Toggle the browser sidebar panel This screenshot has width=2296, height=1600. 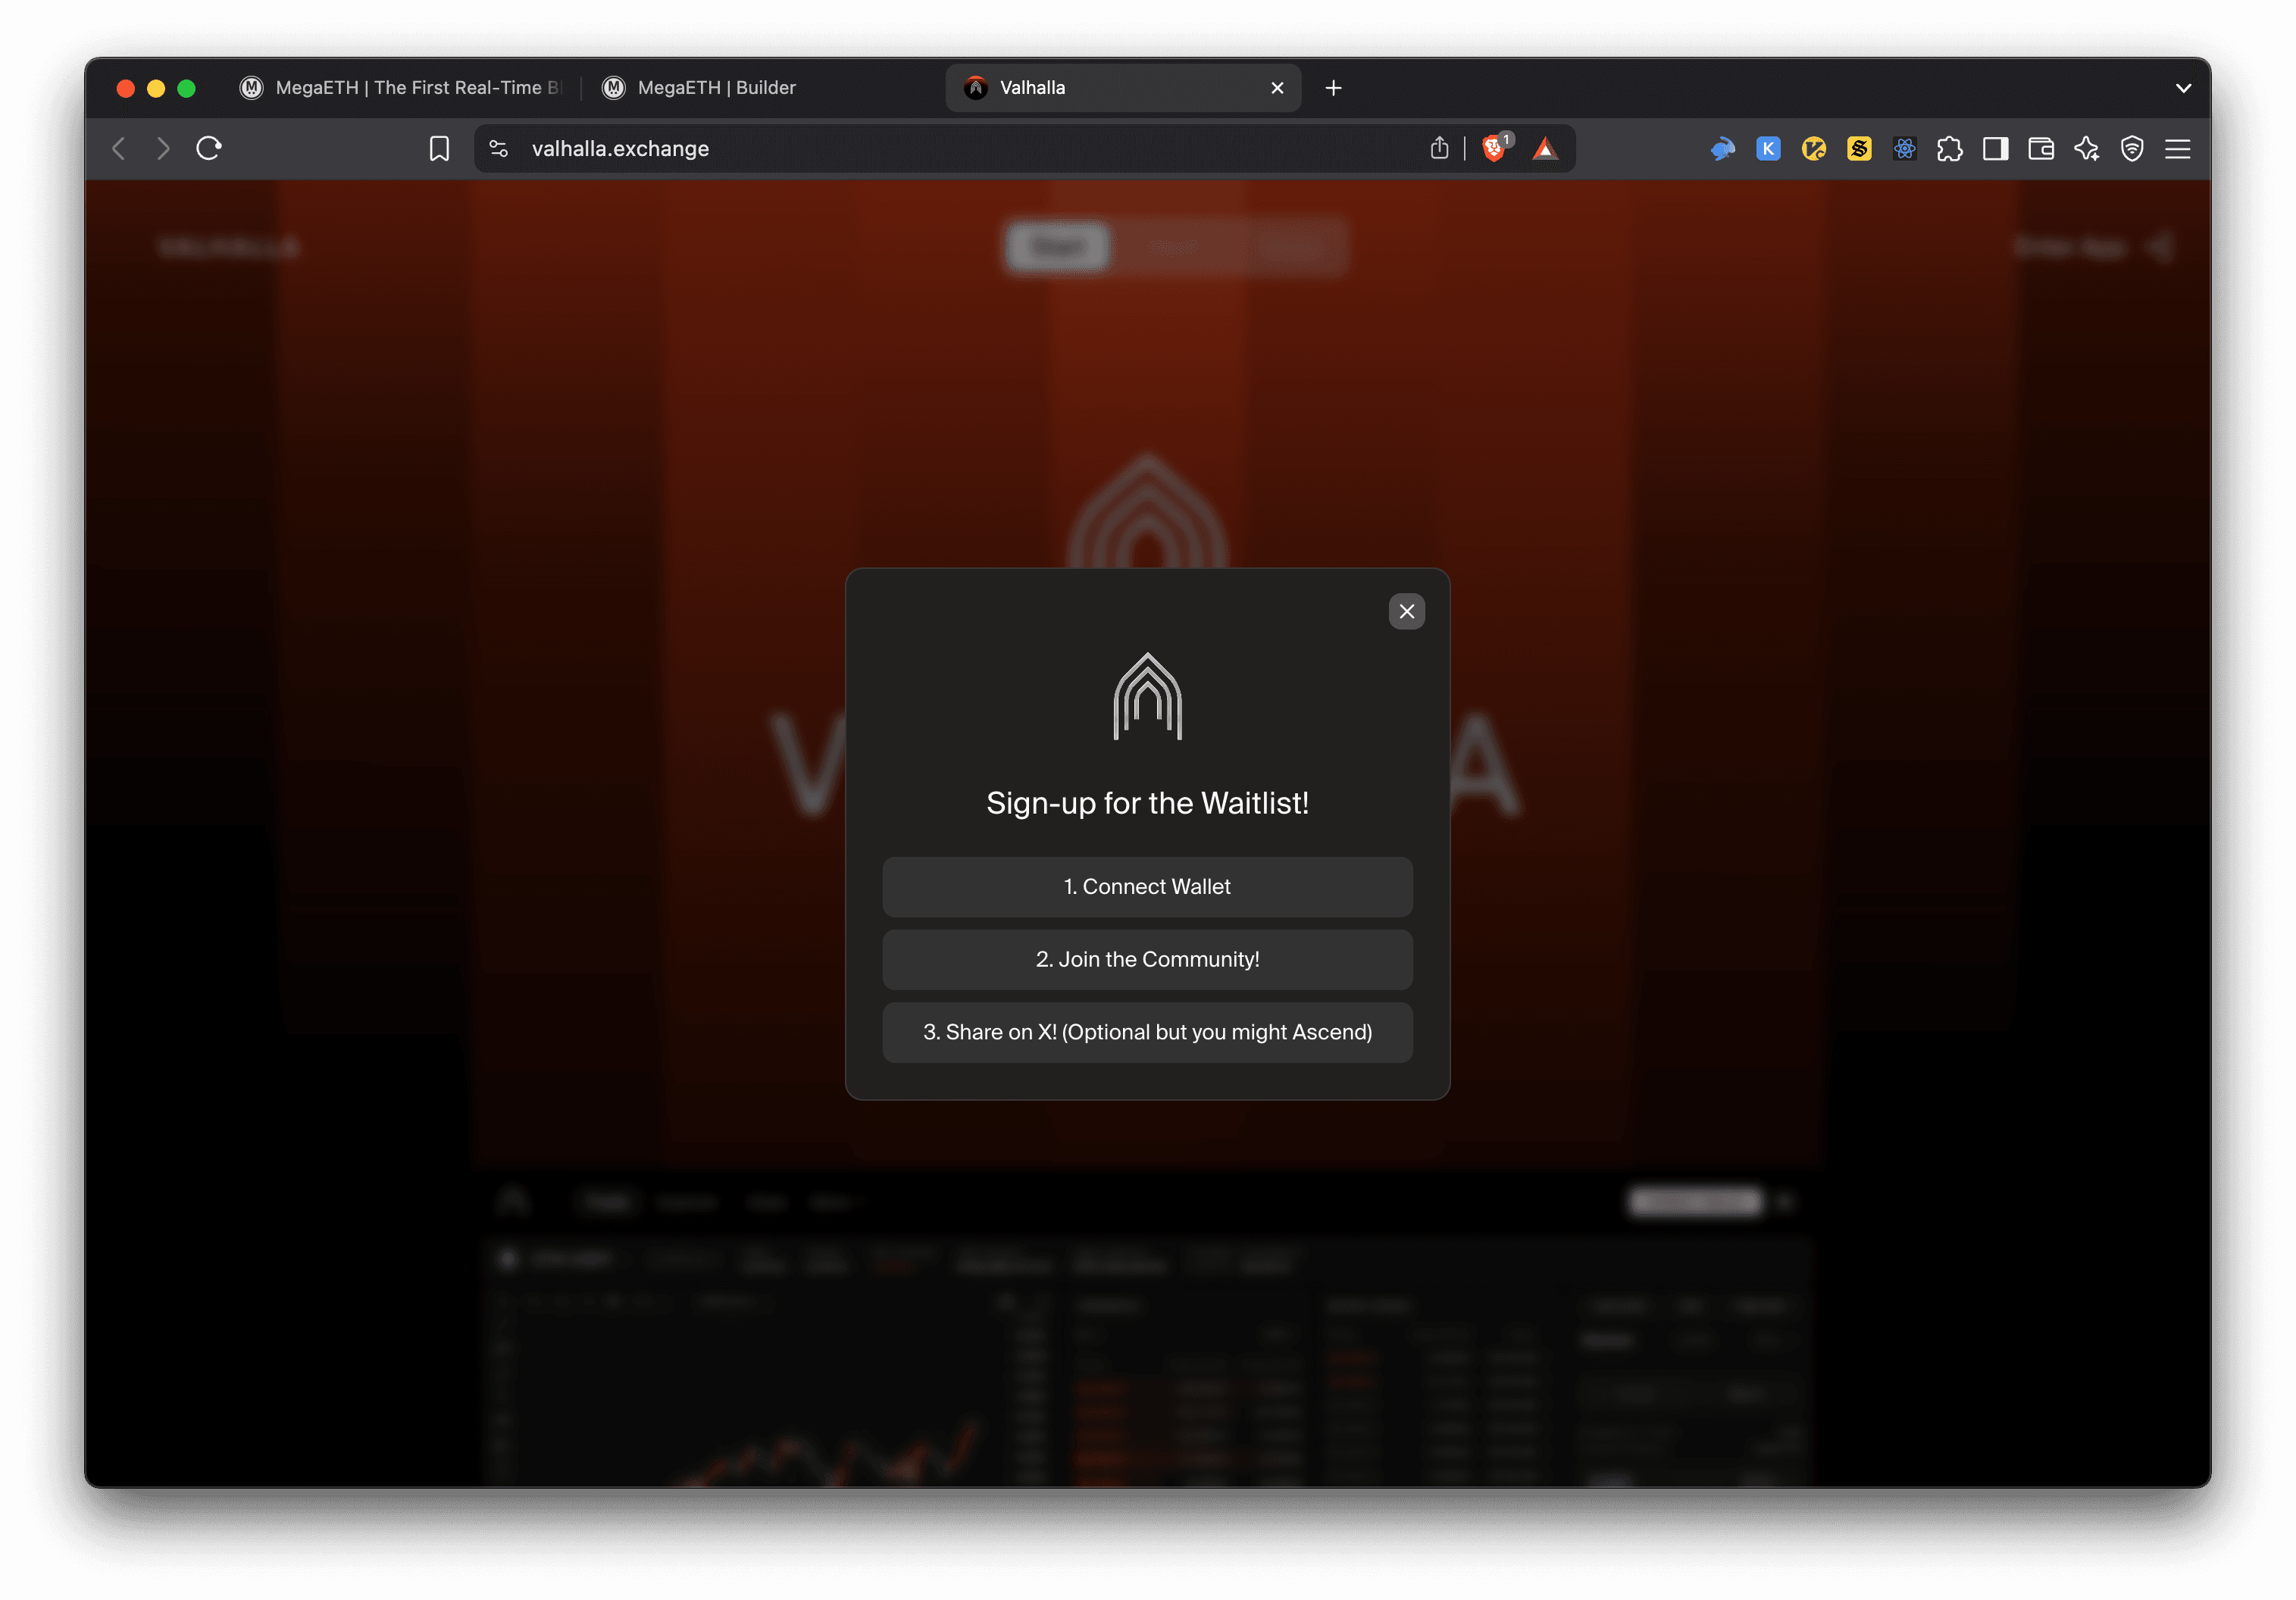1995,149
